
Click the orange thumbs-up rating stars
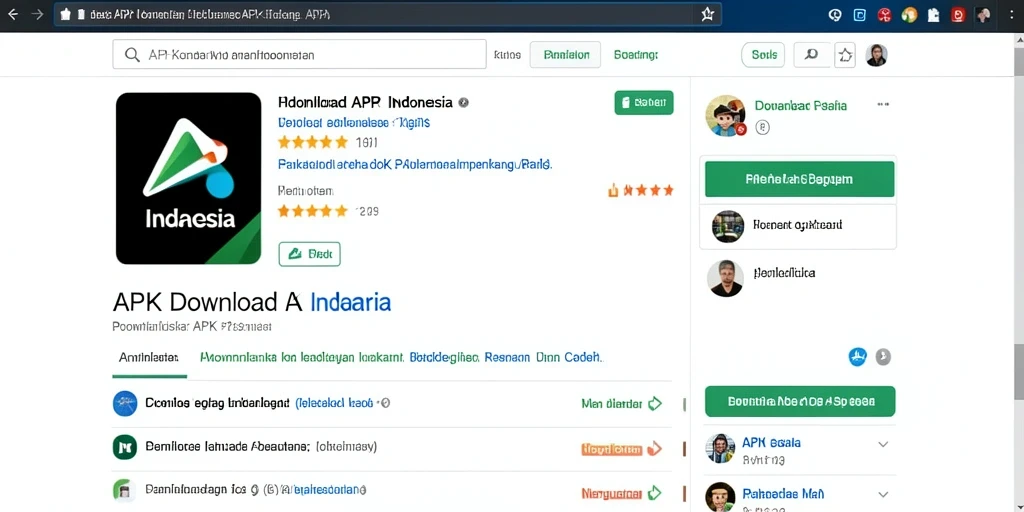coord(641,191)
